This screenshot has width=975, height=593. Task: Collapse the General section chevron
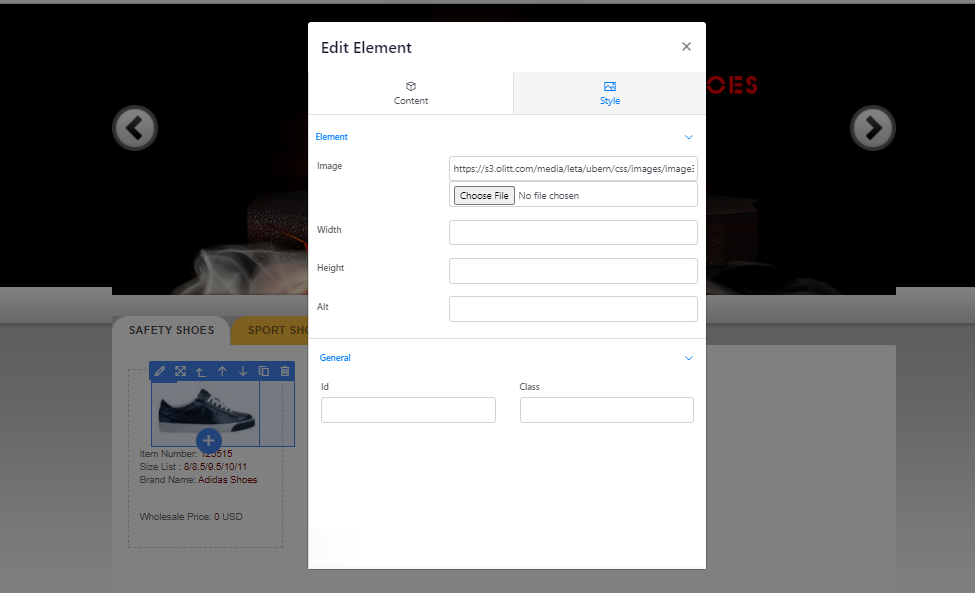pos(688,358)
